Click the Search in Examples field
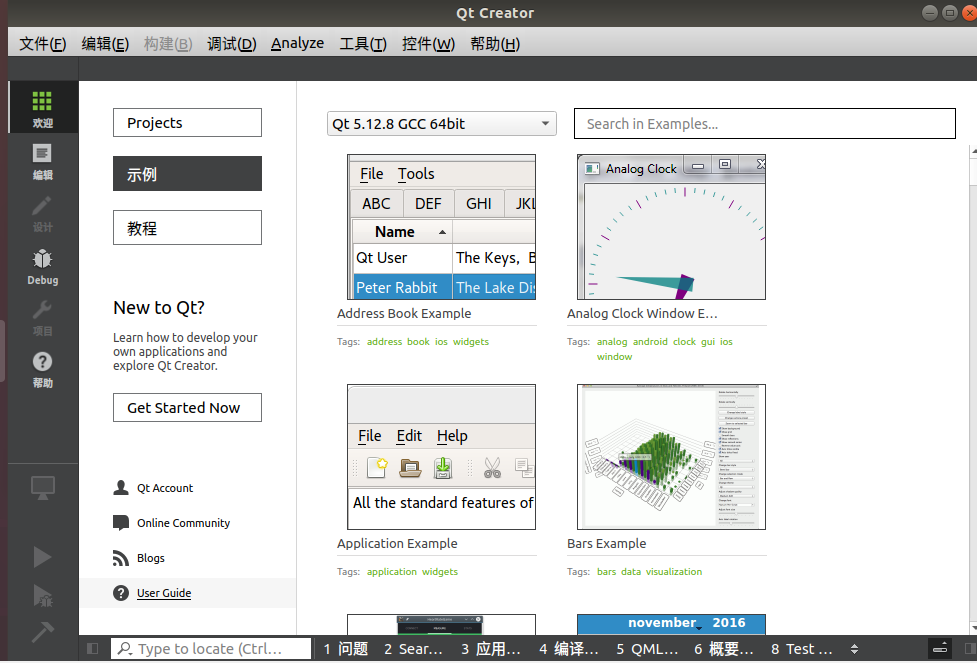This screenshot has height=663, width=977. [x=765, y=123]
